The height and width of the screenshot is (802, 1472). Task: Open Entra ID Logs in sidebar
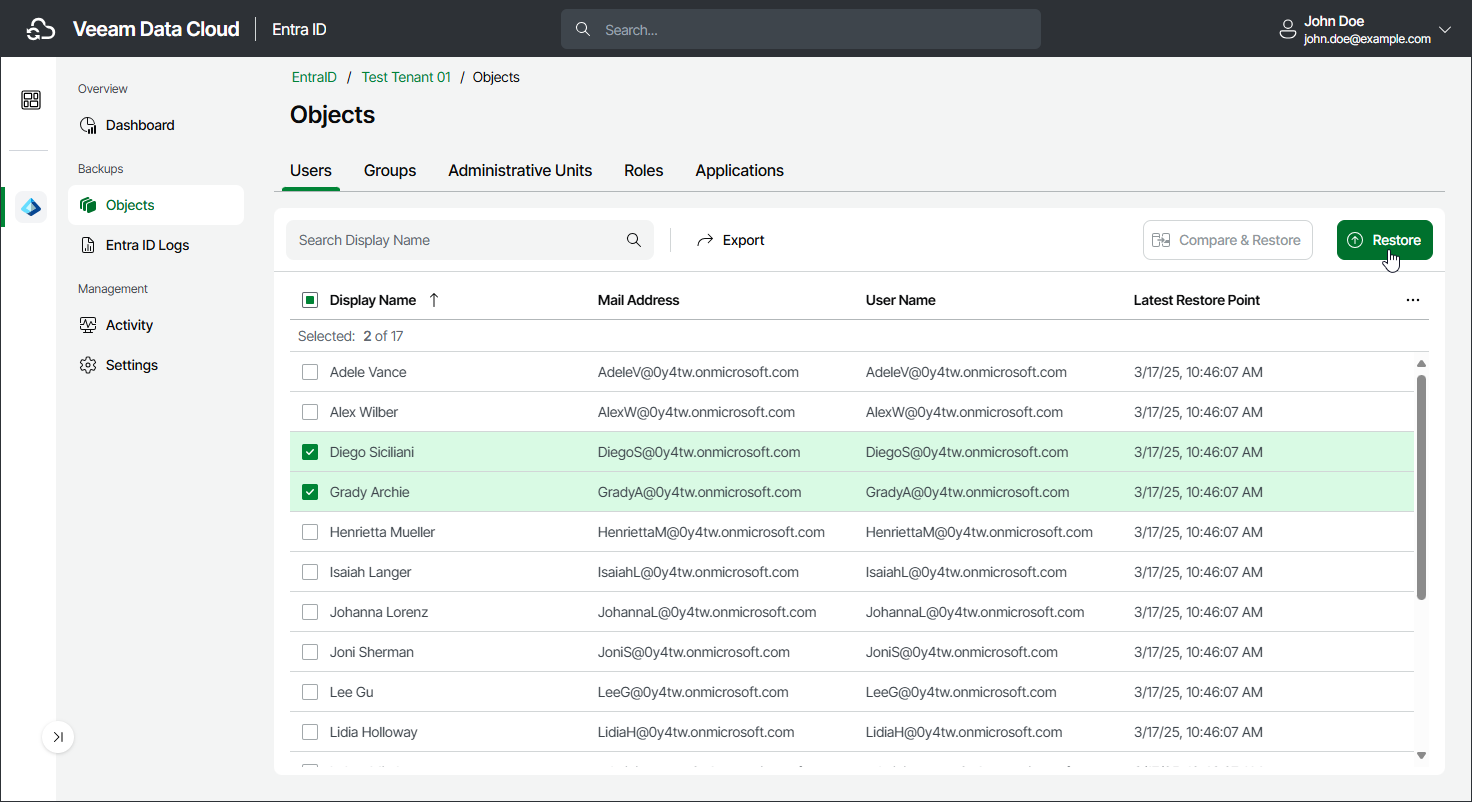(156, 245)
